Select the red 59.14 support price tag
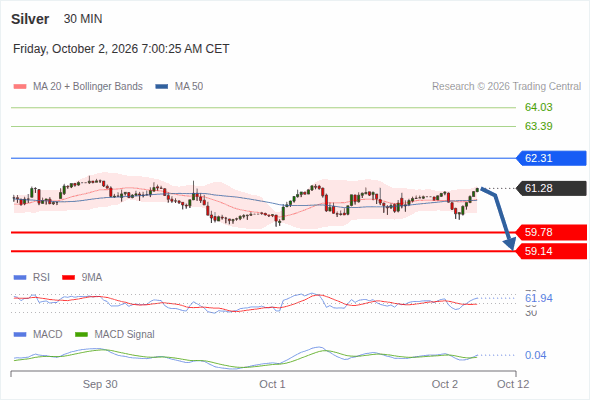 coord(551,251)
